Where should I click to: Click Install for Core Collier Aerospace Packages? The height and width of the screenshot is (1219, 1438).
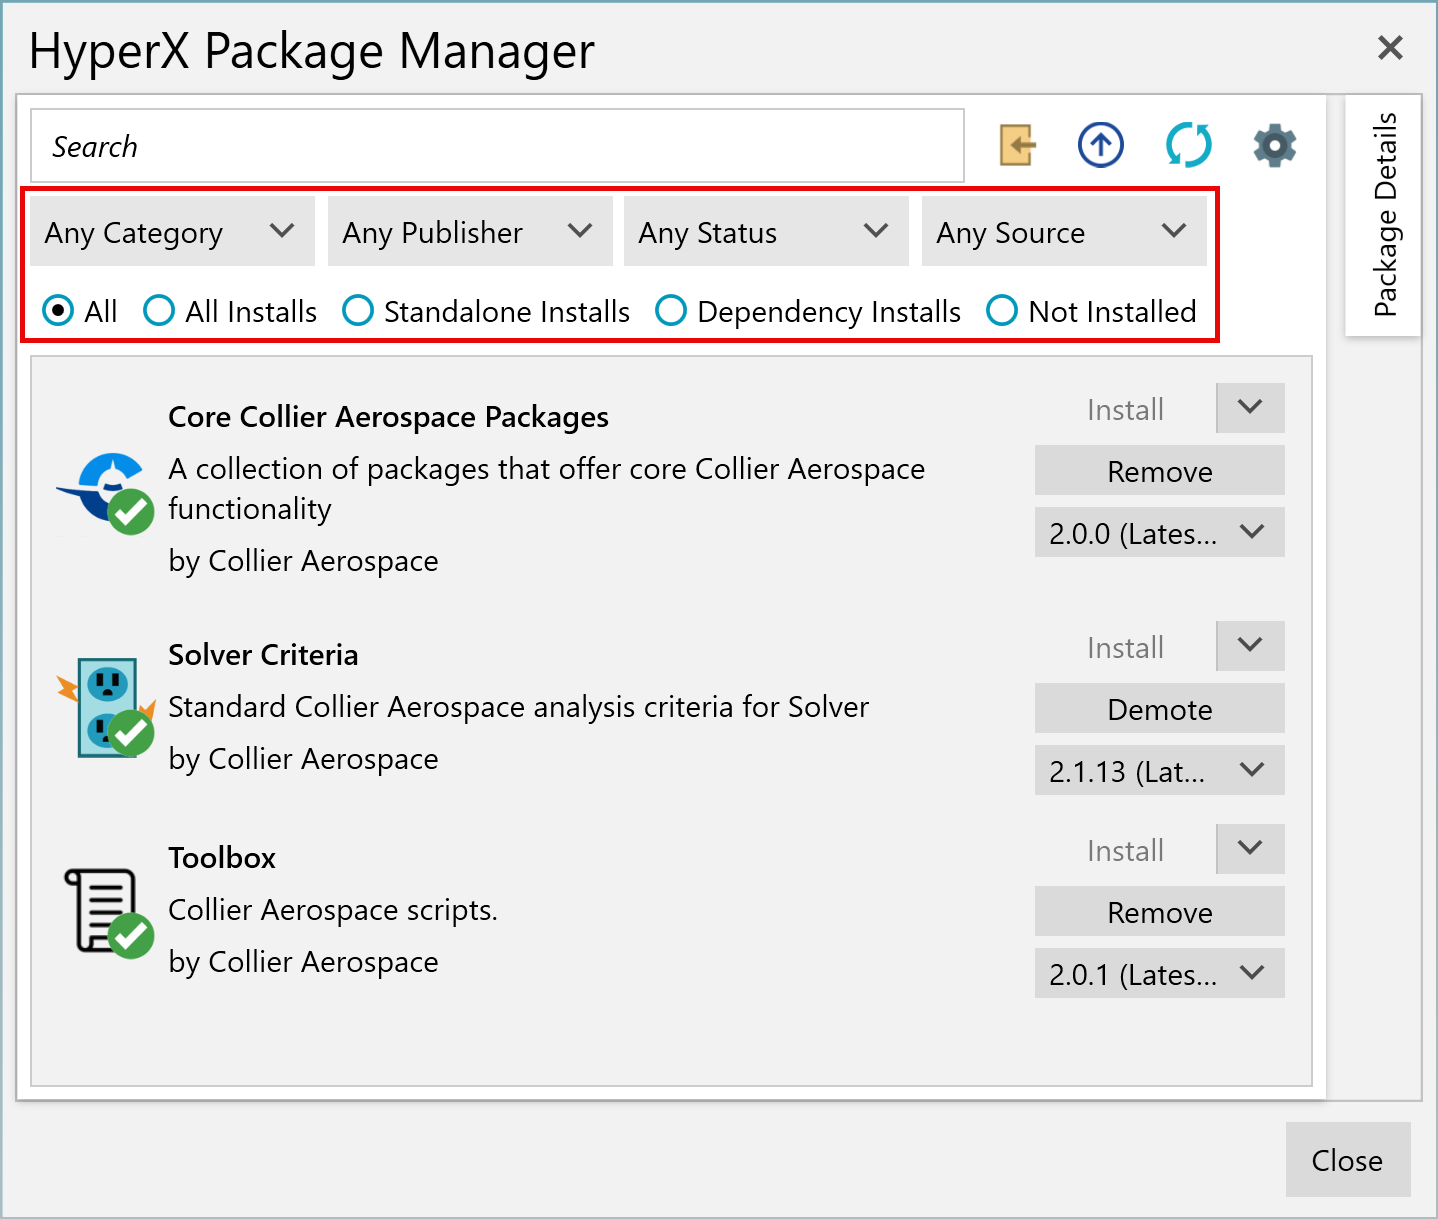1125,408
